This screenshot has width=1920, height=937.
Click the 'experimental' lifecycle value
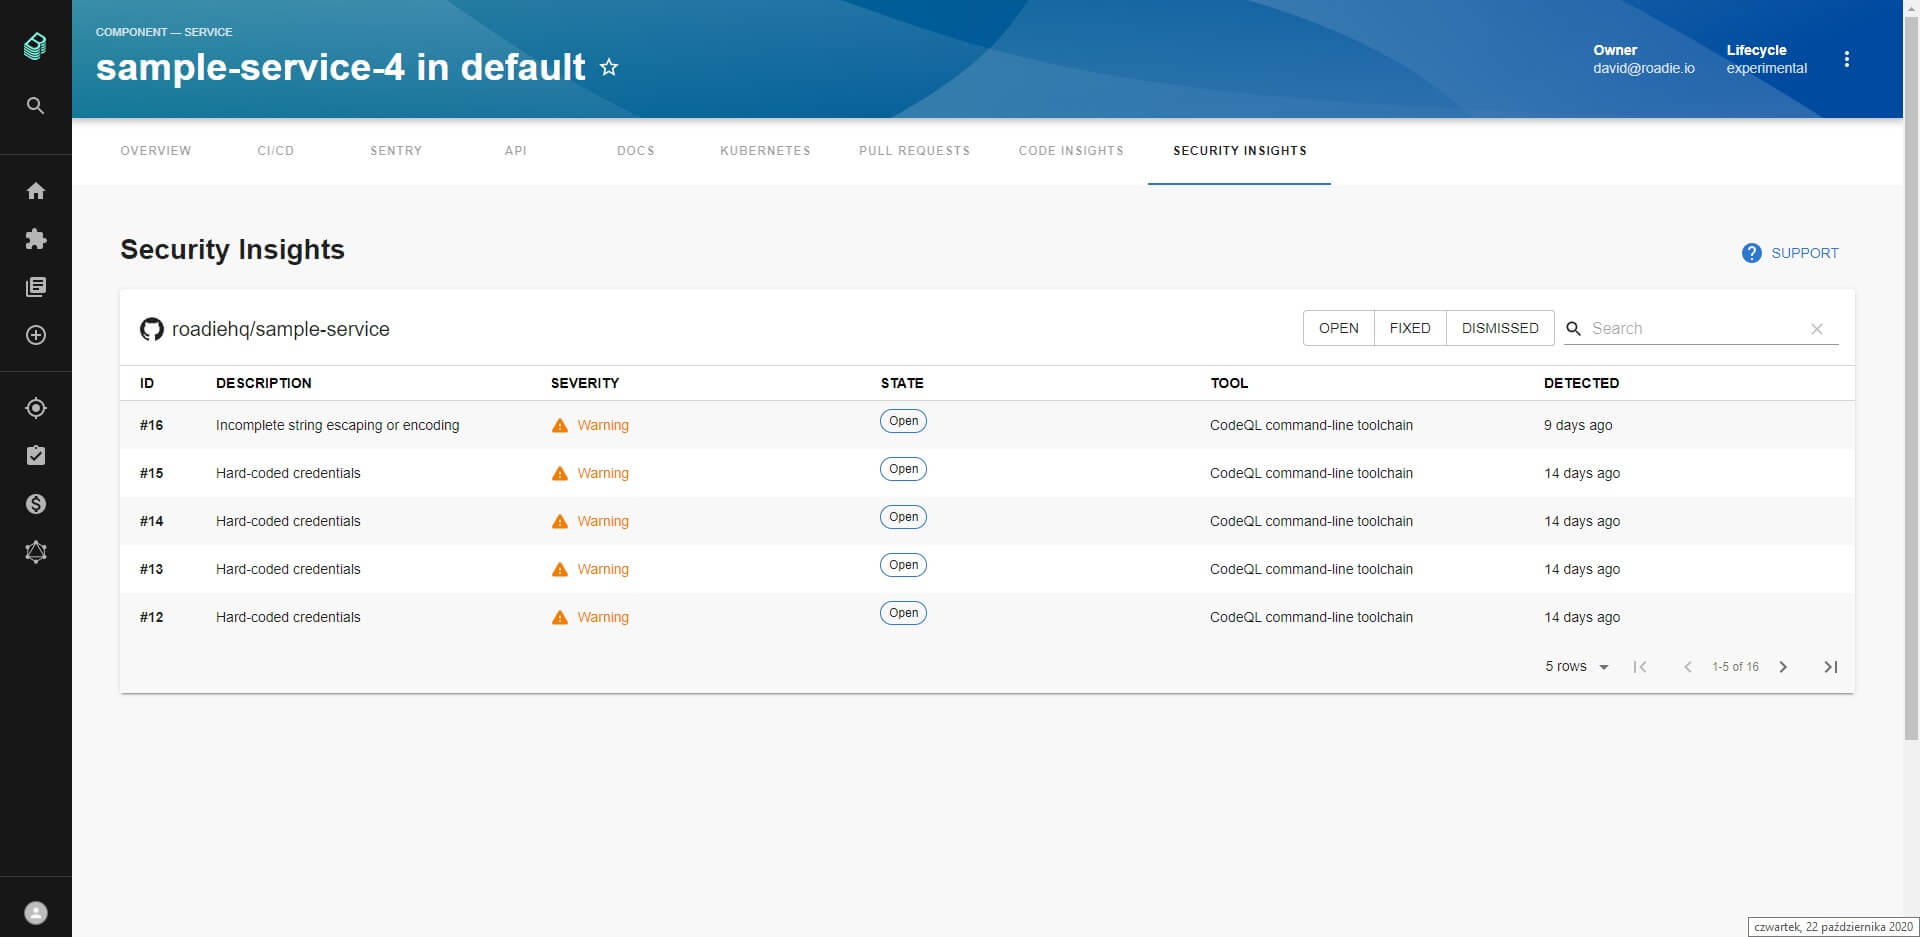coord(1767,68)
